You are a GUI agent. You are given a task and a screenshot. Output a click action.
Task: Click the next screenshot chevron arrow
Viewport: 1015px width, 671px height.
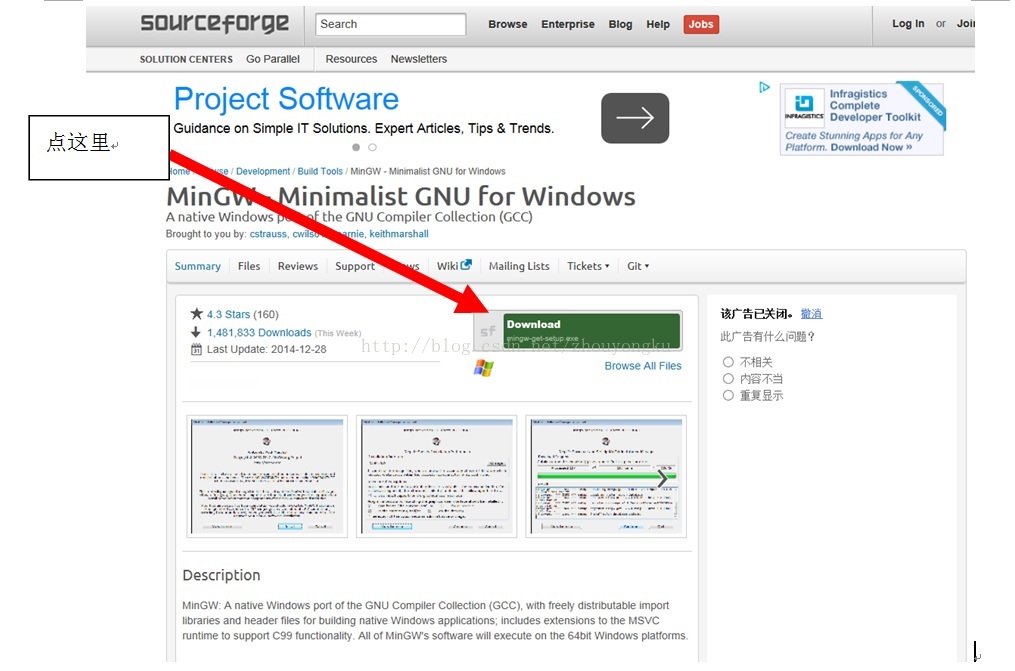(662, 479)
